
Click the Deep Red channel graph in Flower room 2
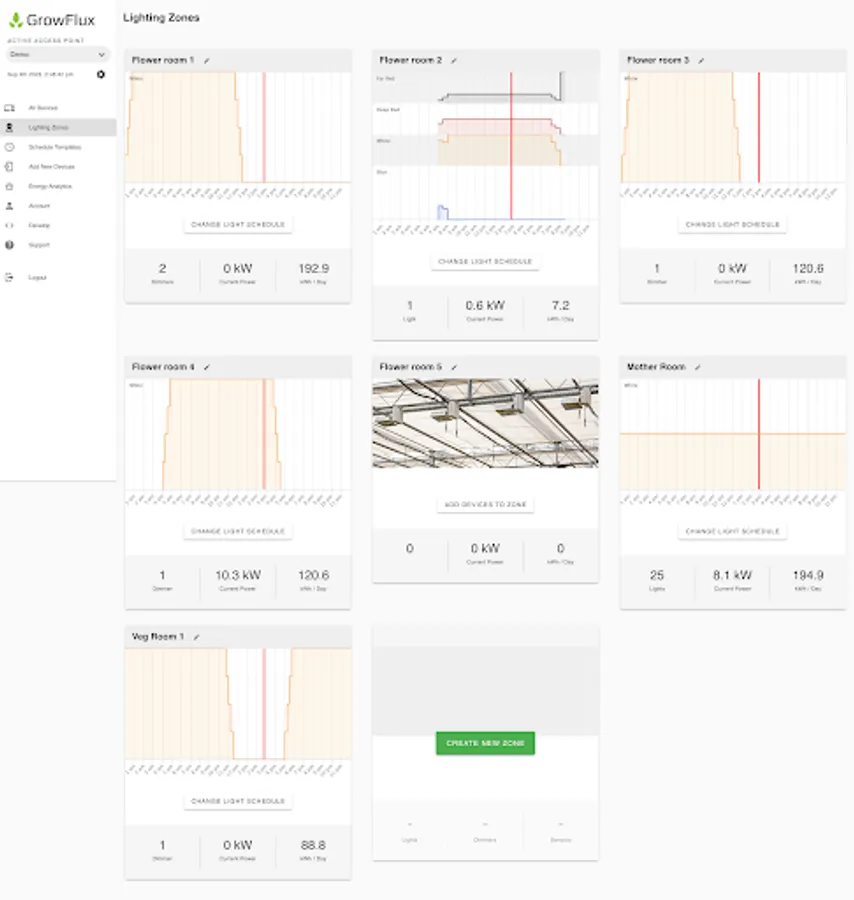485,119
